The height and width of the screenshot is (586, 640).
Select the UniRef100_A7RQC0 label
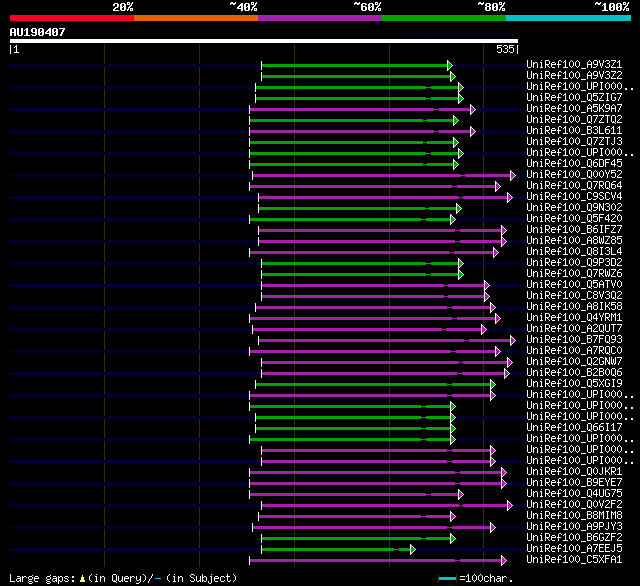(x=574, y=351)
